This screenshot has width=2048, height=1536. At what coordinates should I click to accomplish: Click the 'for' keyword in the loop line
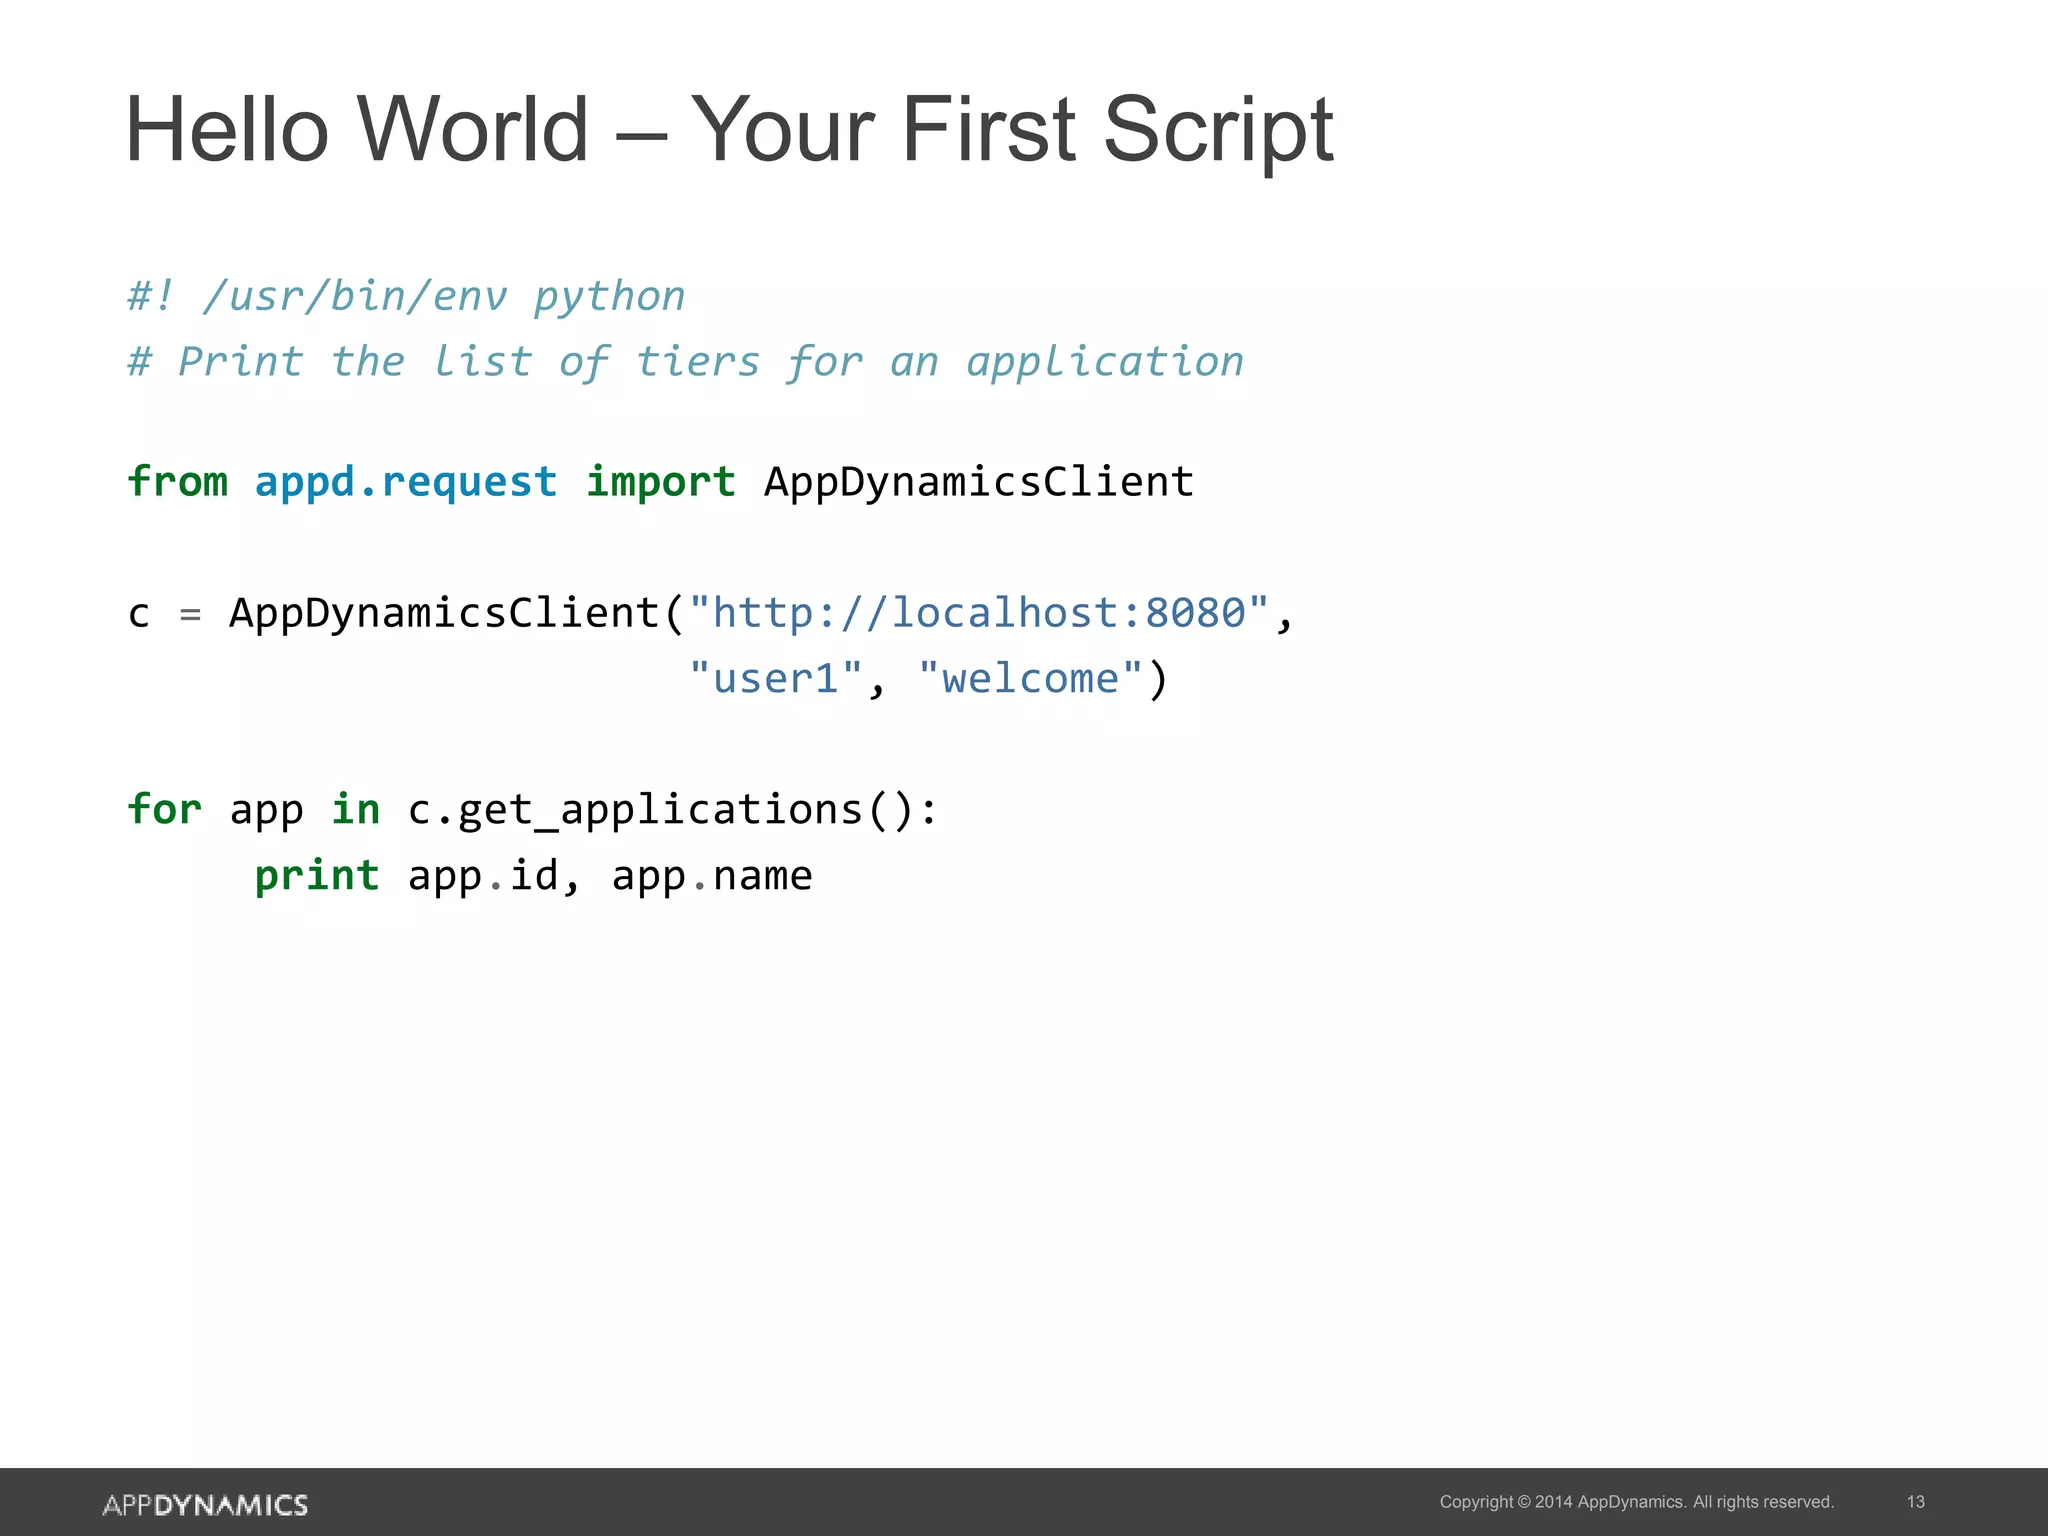tap(165, 809)
